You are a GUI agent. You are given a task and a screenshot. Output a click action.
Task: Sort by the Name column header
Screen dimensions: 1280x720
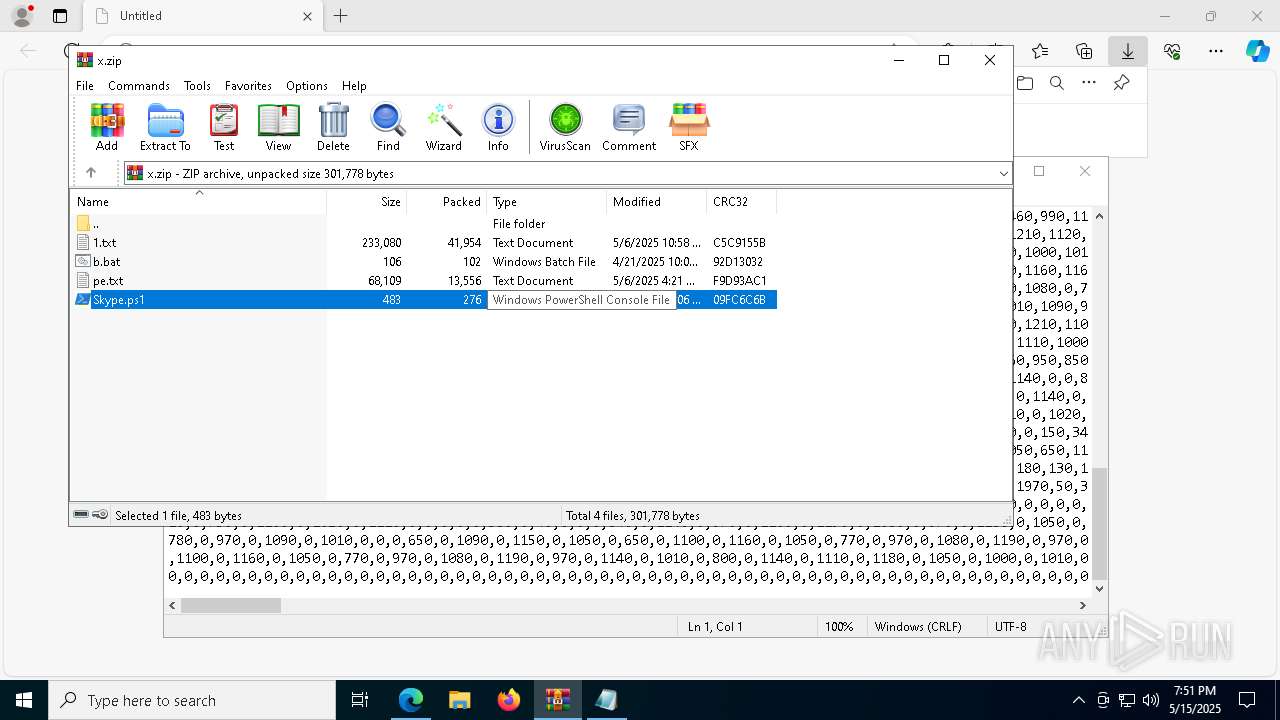pyautogui.click(x=198, y=202)
